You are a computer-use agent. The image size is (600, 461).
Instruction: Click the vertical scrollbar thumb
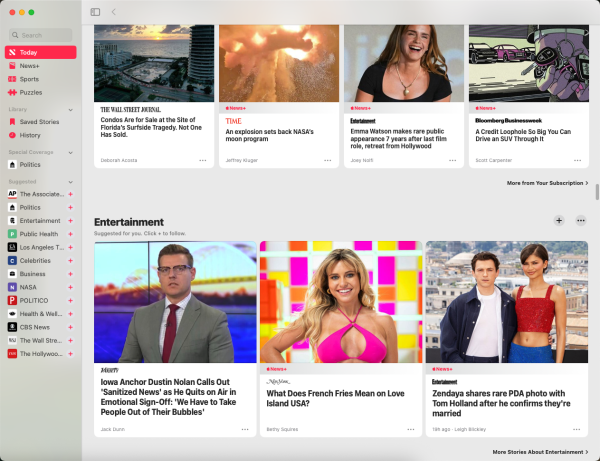coord(597,192)
